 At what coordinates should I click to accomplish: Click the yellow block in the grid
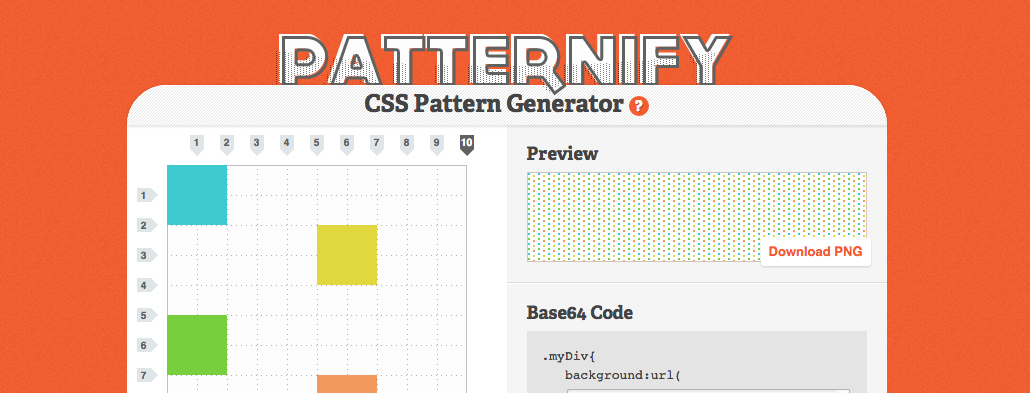click(347, 255)
